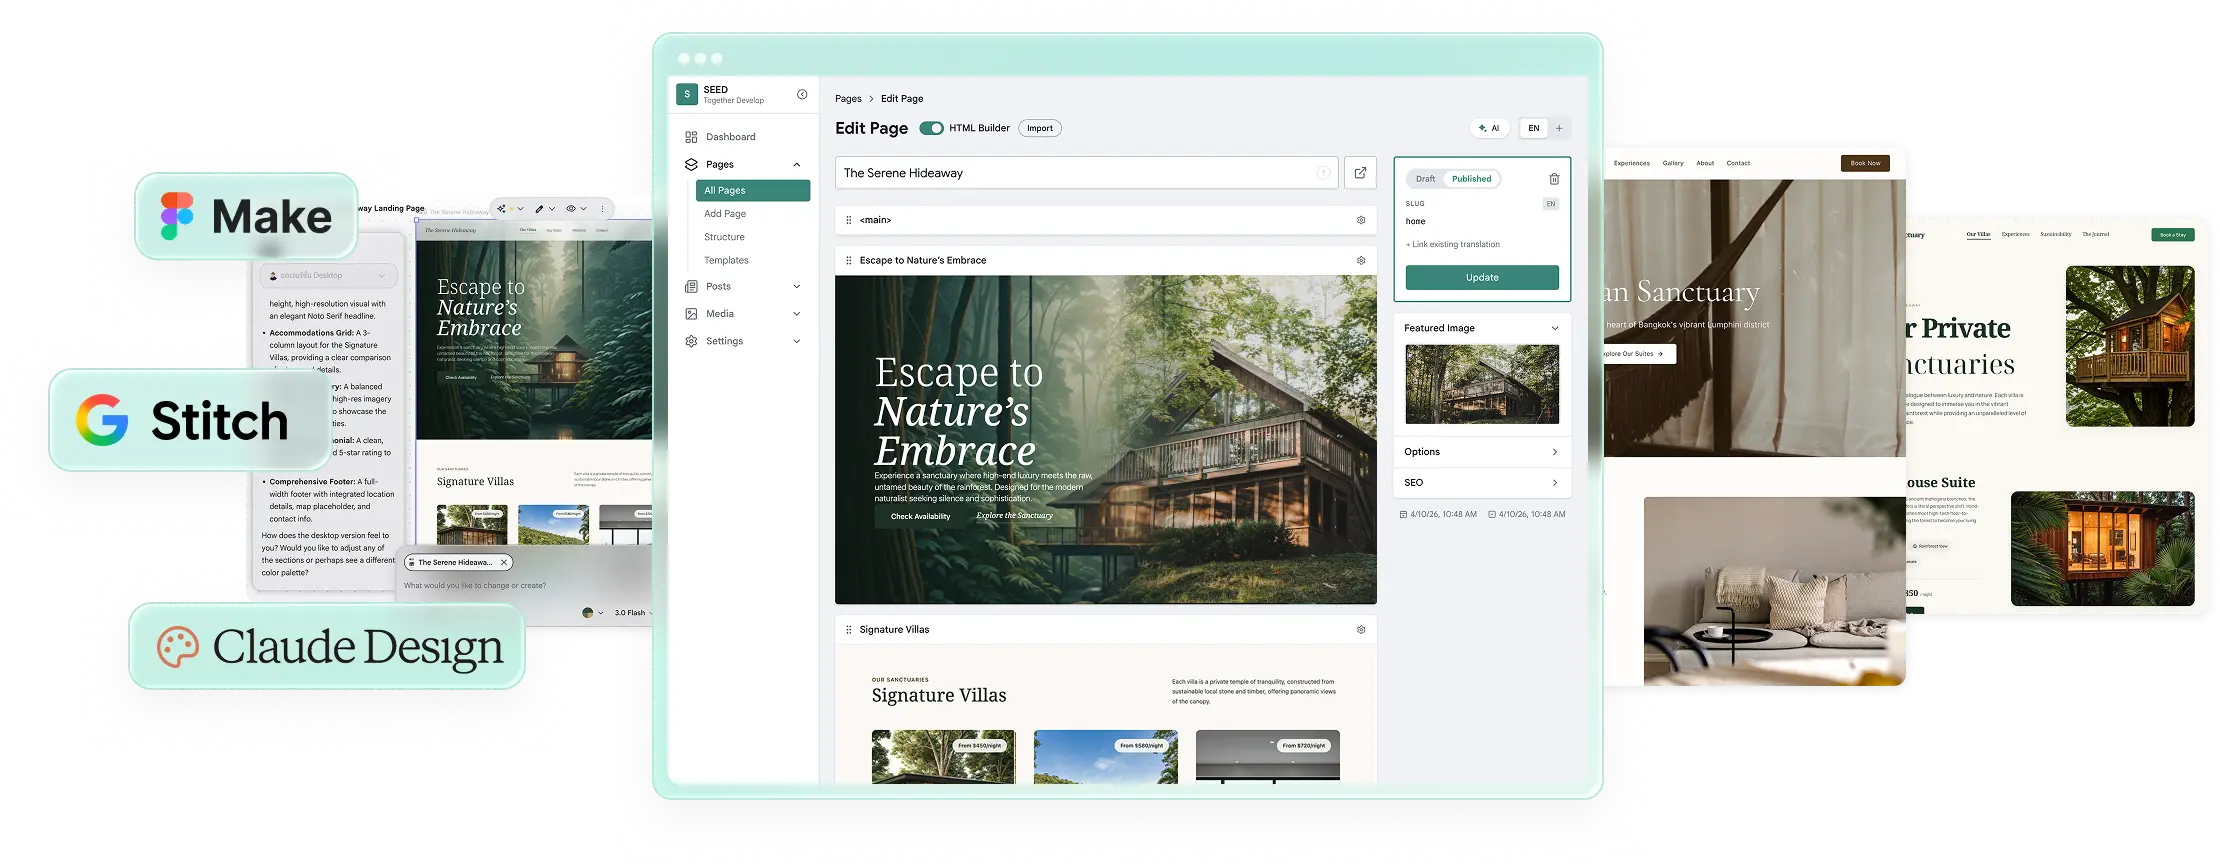
Task: Expand the Options panel
Action: pos(1482,452)
